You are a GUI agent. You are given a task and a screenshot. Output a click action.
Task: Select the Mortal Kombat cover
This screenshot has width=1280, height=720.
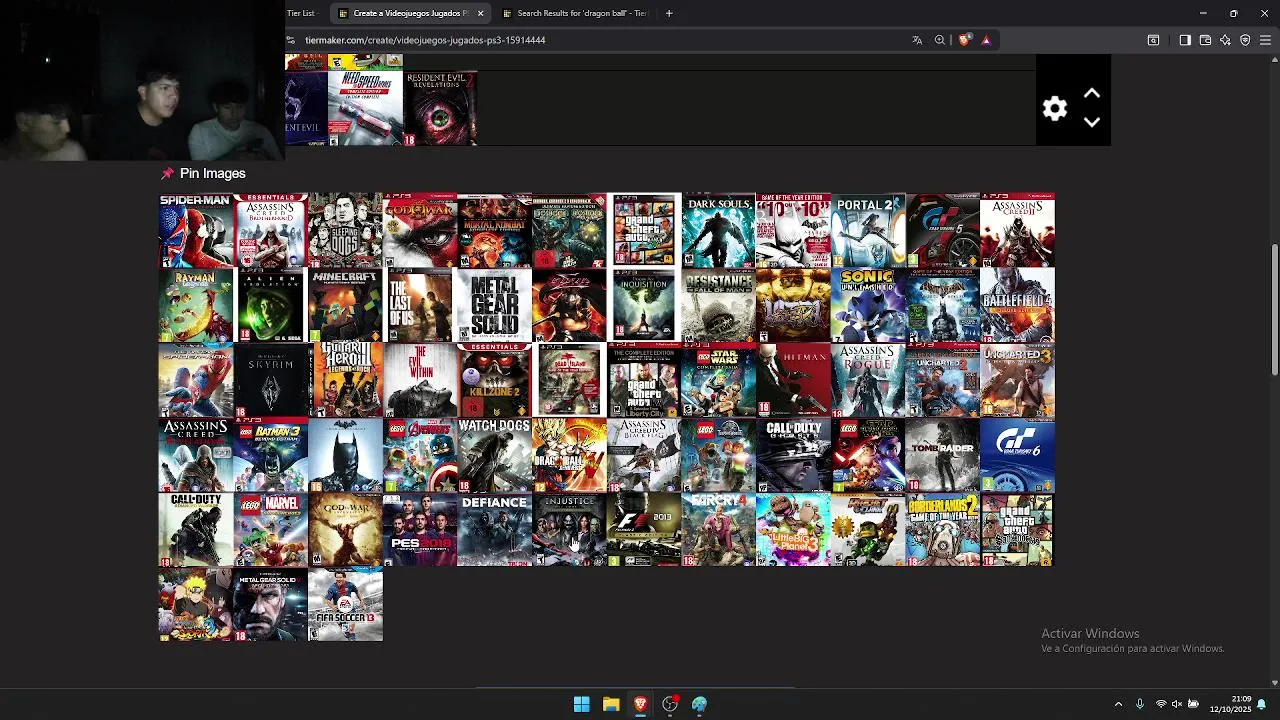click(x=494, y=230)
